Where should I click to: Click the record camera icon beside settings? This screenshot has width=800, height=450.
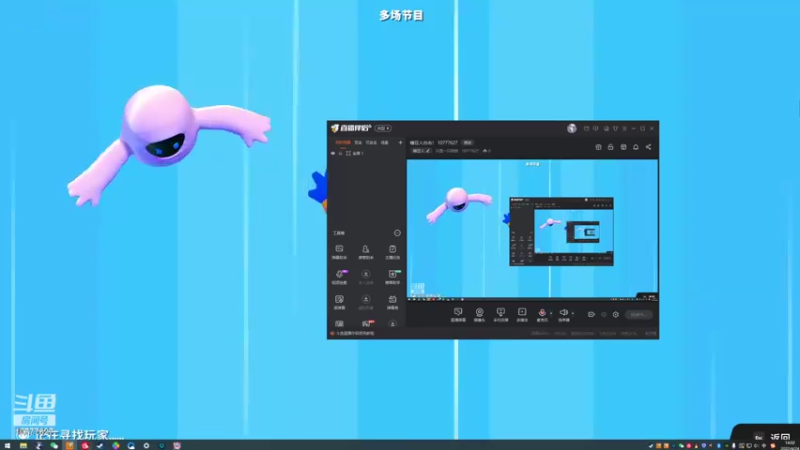(x=591, y=314)
